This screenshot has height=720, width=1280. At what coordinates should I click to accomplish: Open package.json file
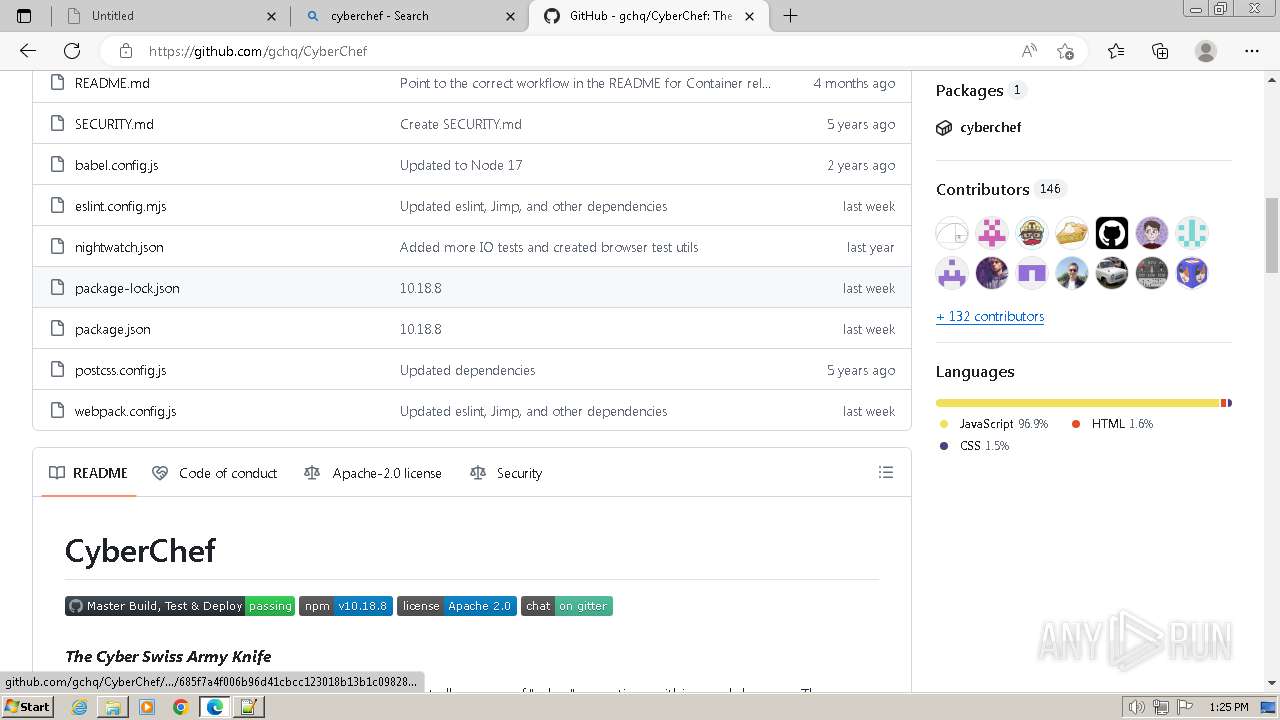(113, 329)
